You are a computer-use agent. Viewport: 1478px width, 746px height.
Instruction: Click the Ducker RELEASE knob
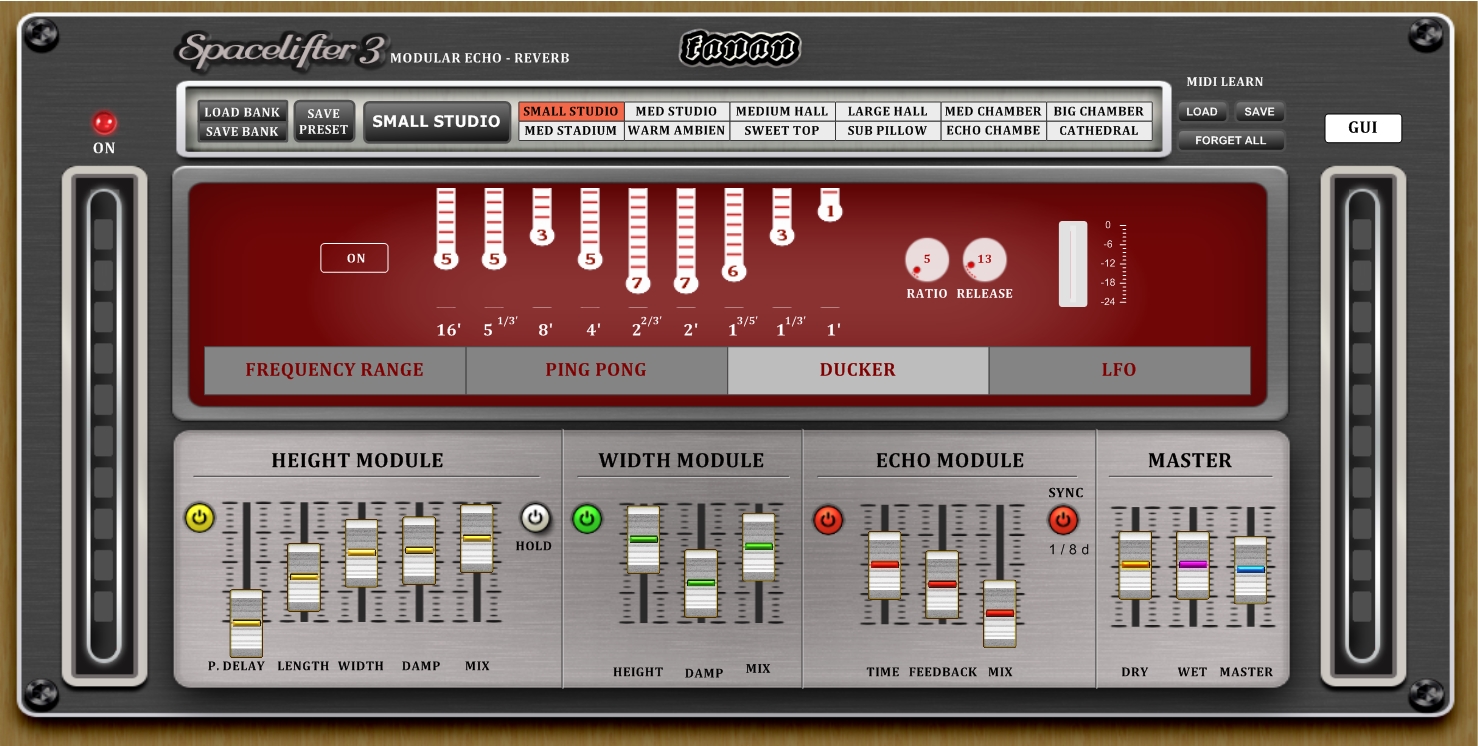(984, 262)
